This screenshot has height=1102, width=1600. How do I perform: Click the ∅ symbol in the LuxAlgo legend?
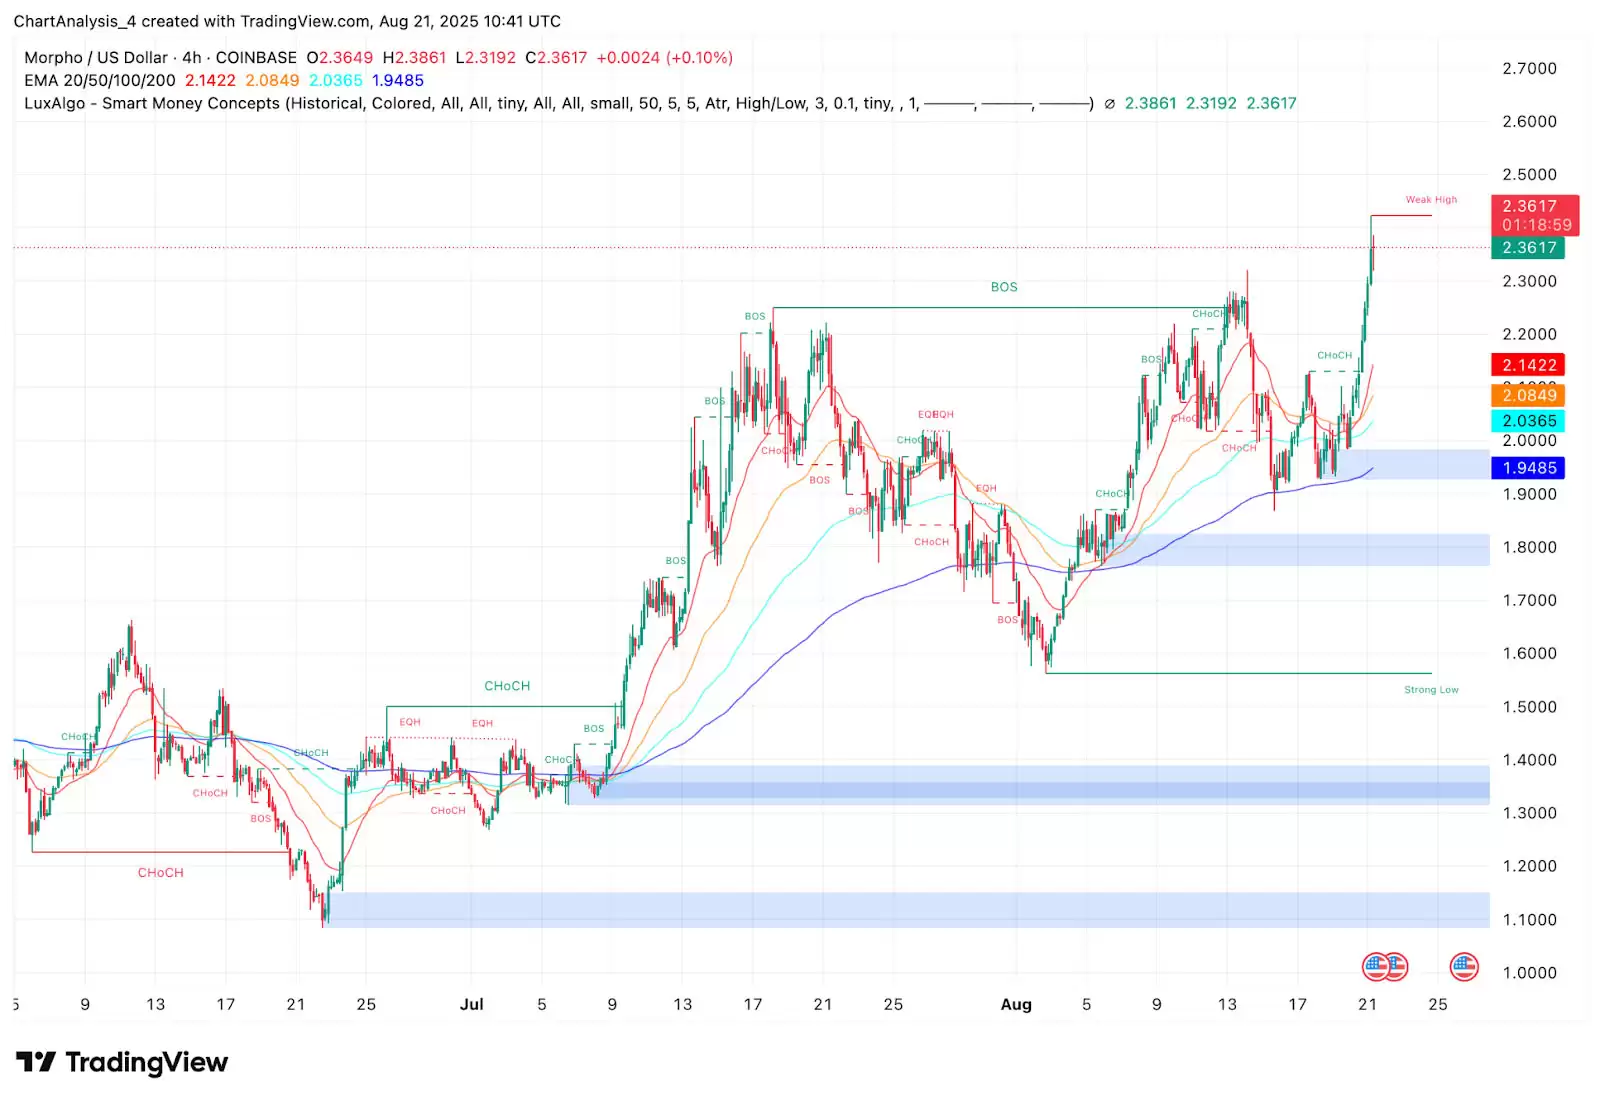(x=1109, y=104)
